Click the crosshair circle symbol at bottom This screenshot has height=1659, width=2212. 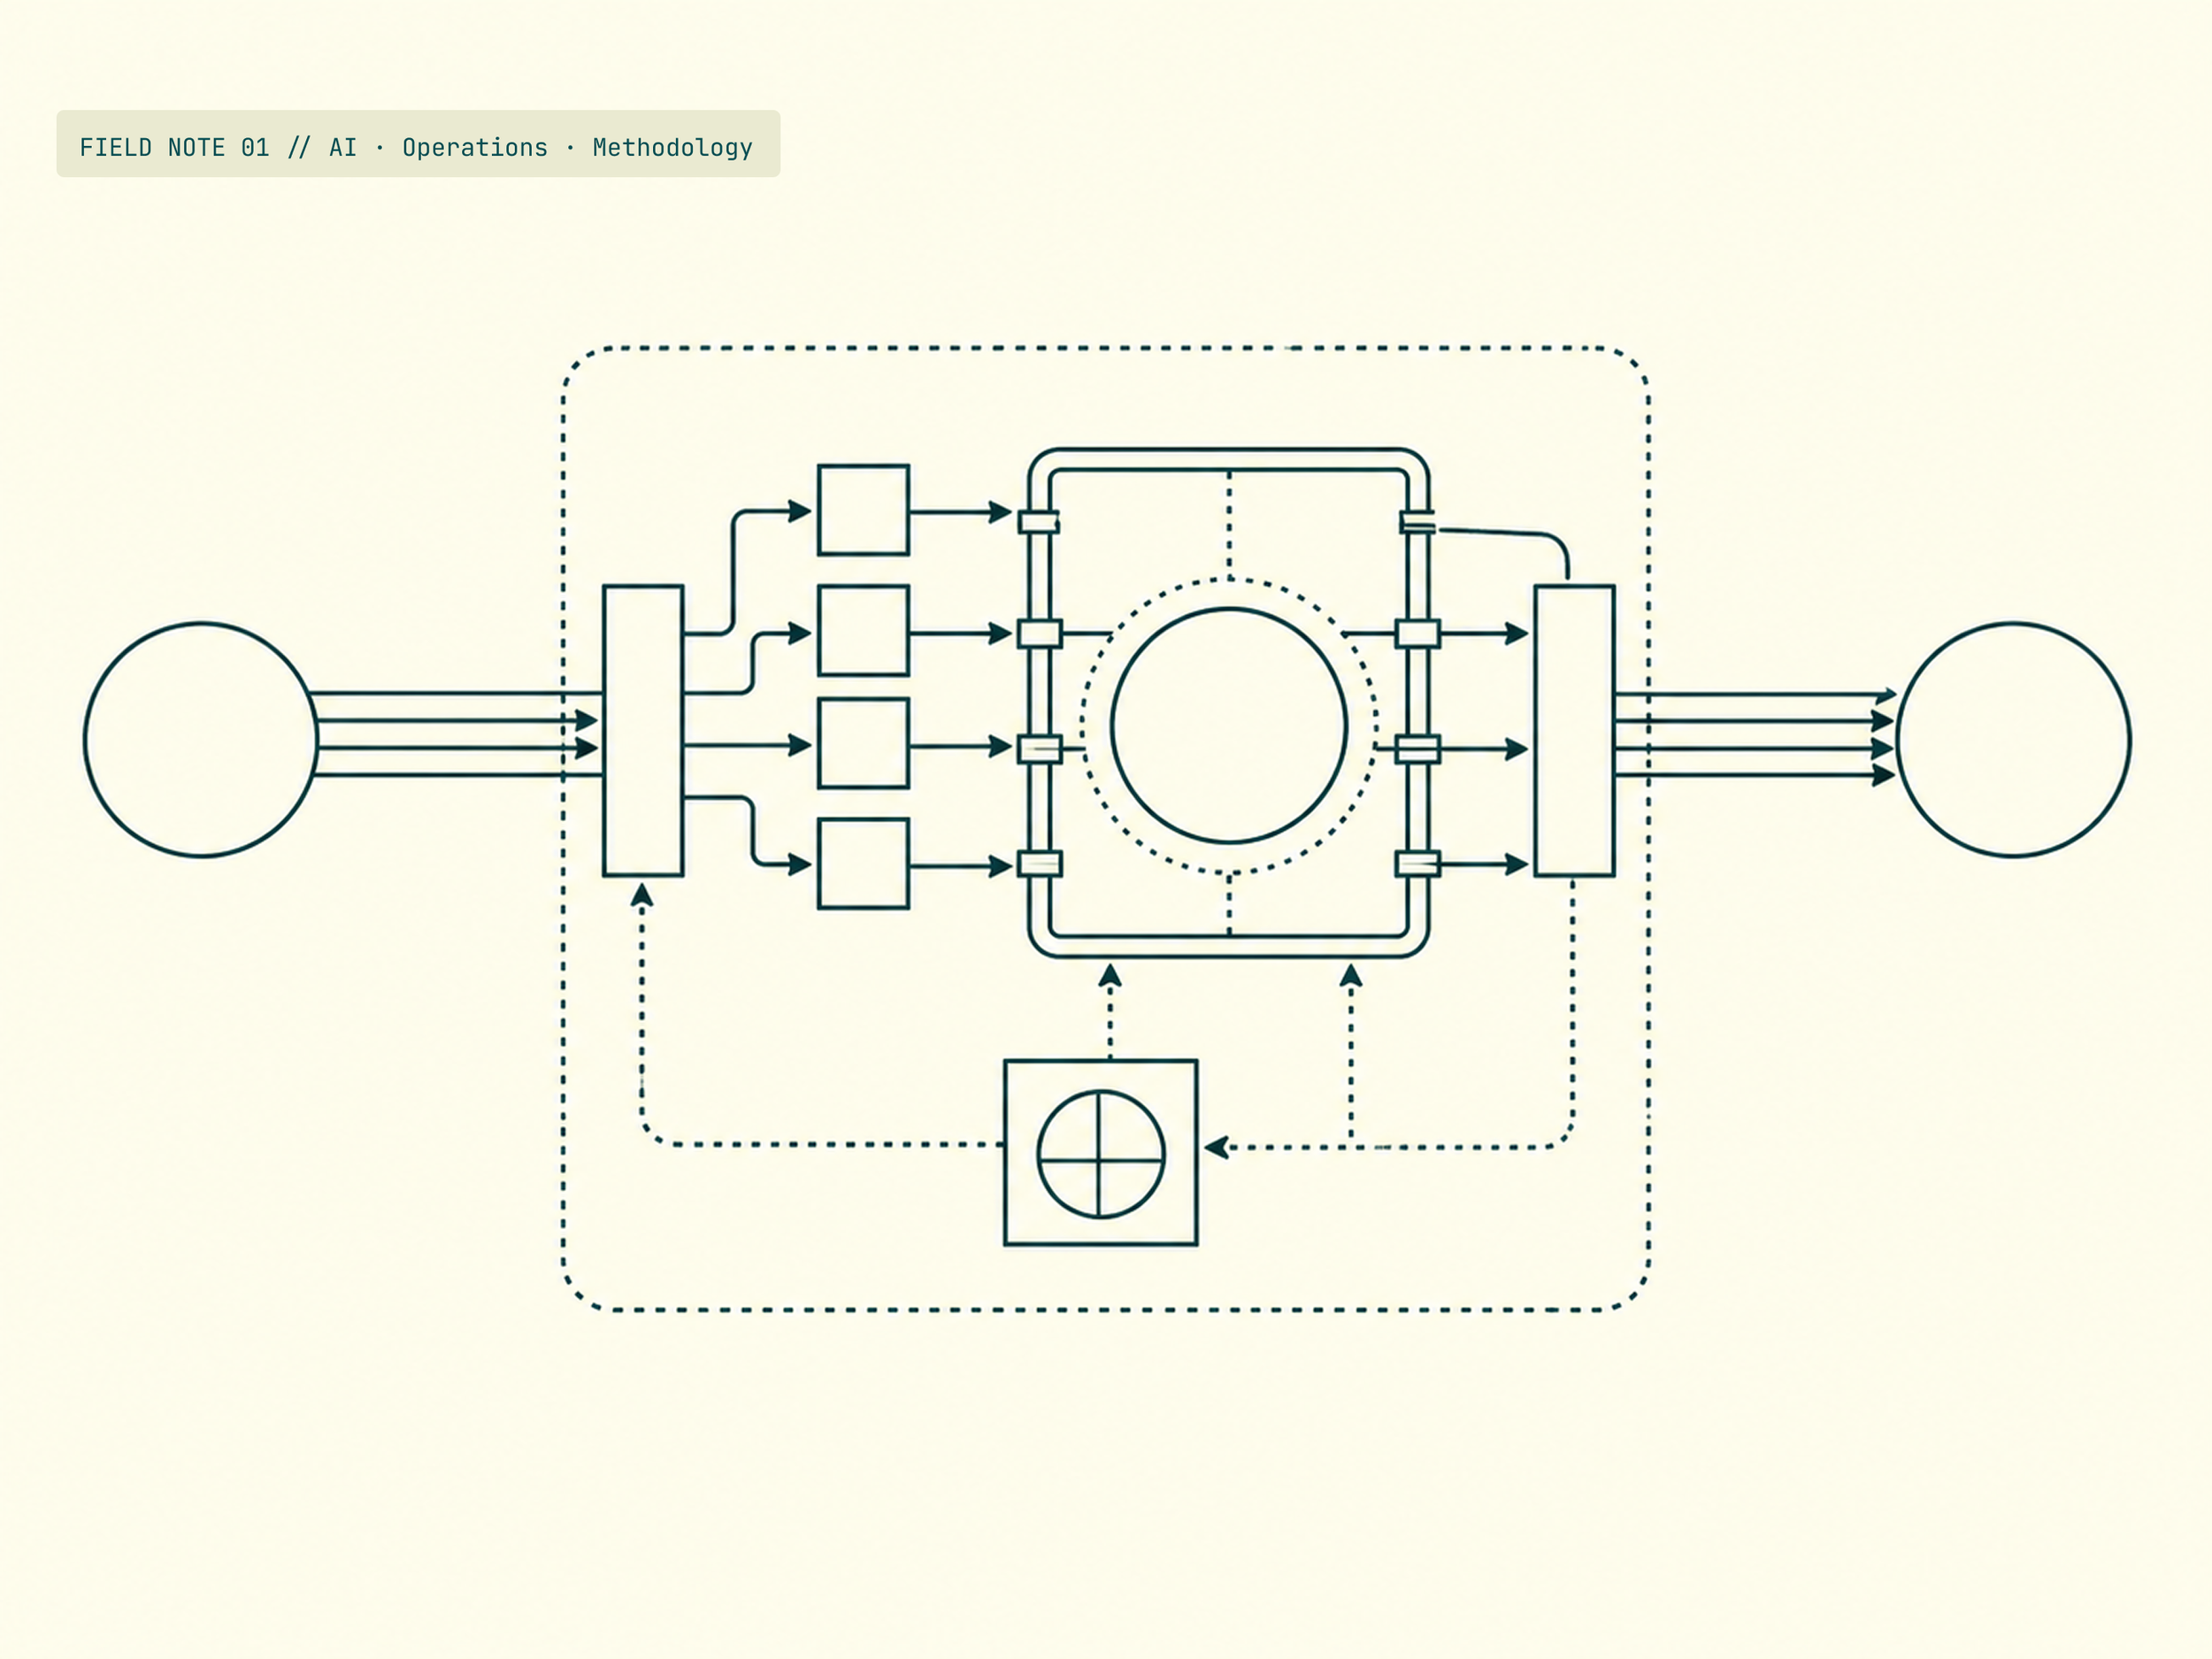click(1101, 1154)
